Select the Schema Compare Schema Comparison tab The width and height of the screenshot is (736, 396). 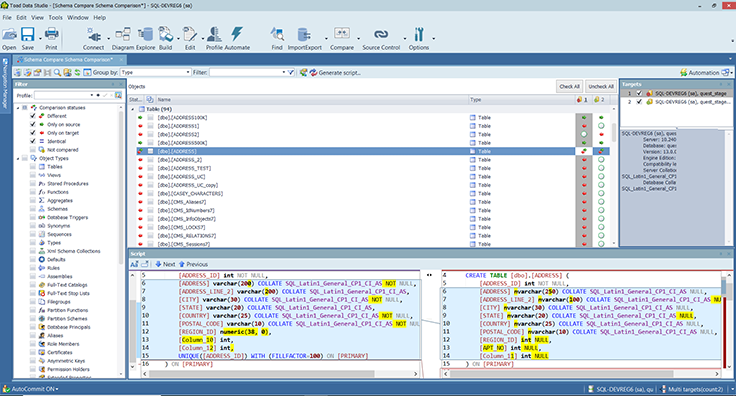pyautogui.click(x=69, y=60)
